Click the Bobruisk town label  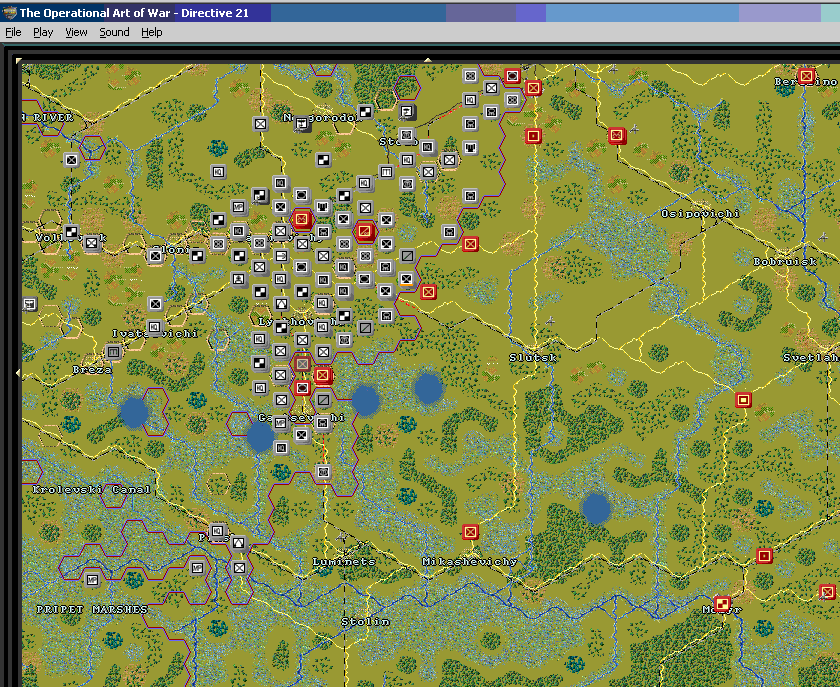point(785,262)
